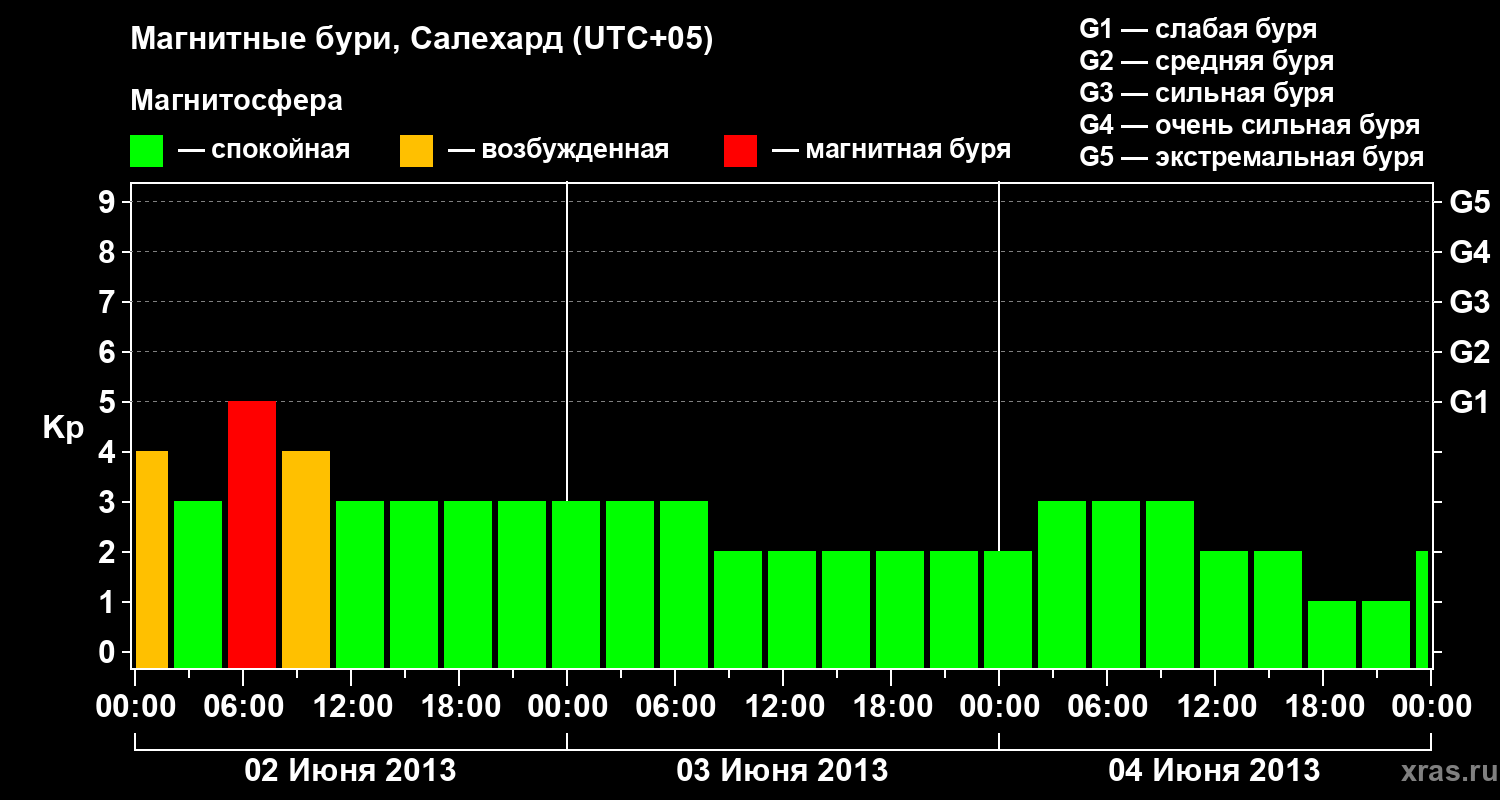
Task: Click the '03 Июня 2013' date label
Action: point(782,771)
